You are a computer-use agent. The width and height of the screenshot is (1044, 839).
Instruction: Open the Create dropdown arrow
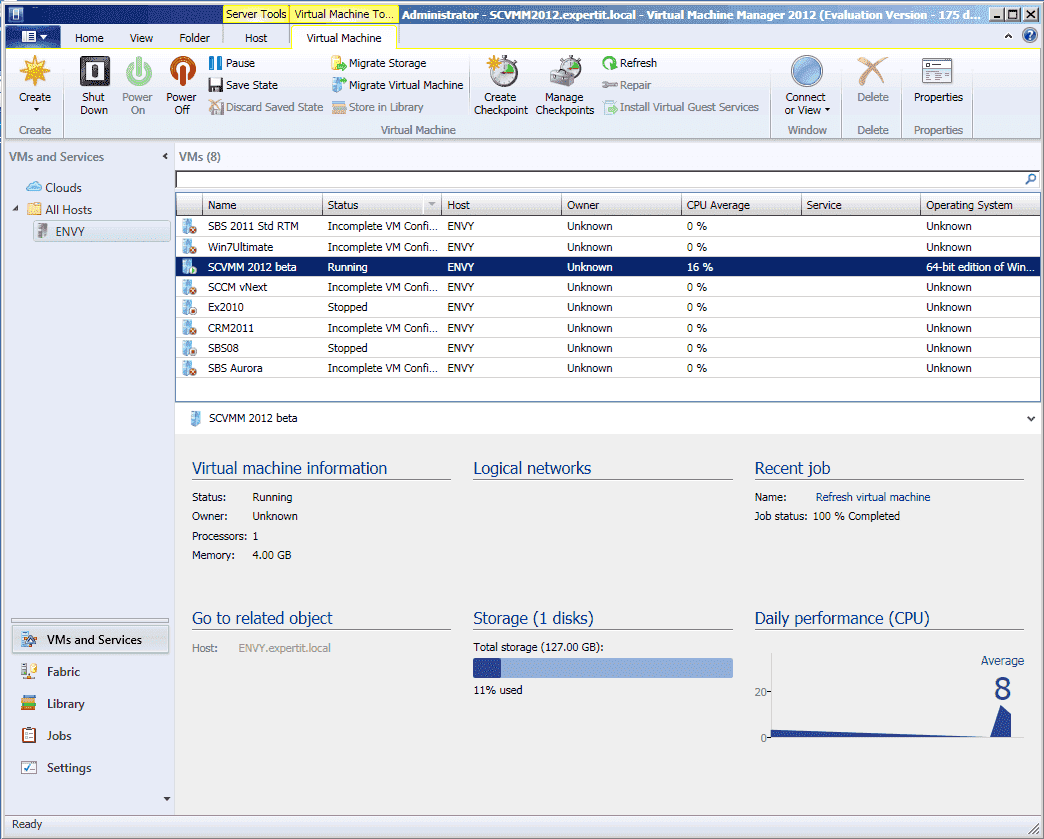[x=36, y=110]
